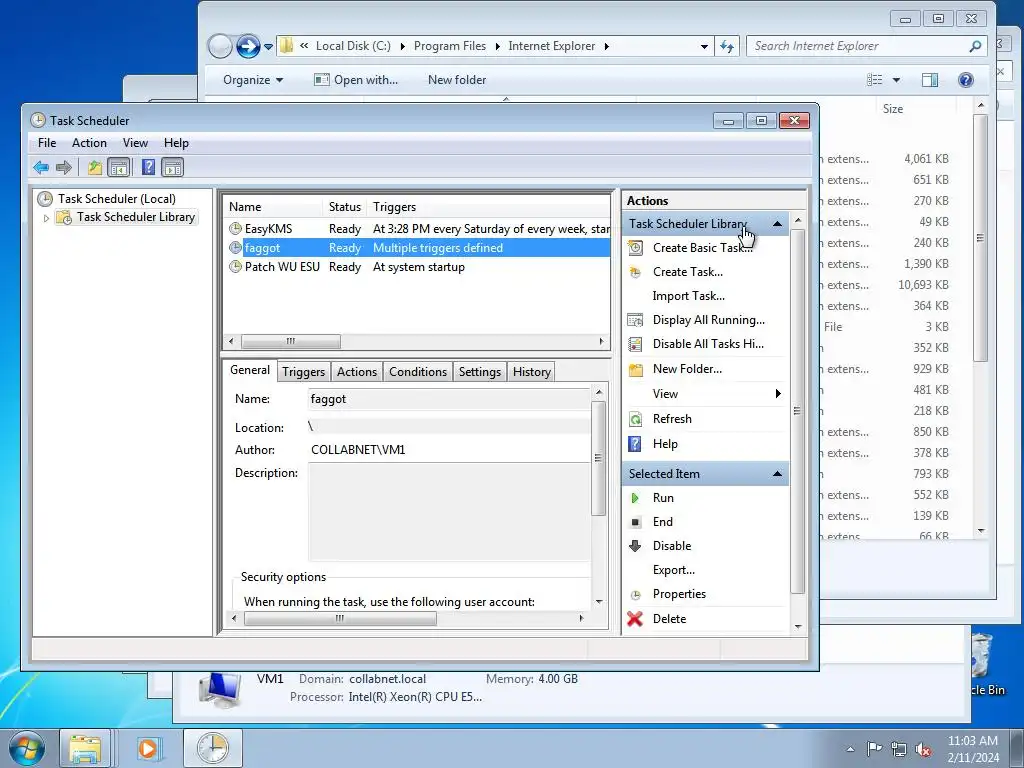
Task: Open the address bar history dropdown arrow
Action: pos(704,46)
